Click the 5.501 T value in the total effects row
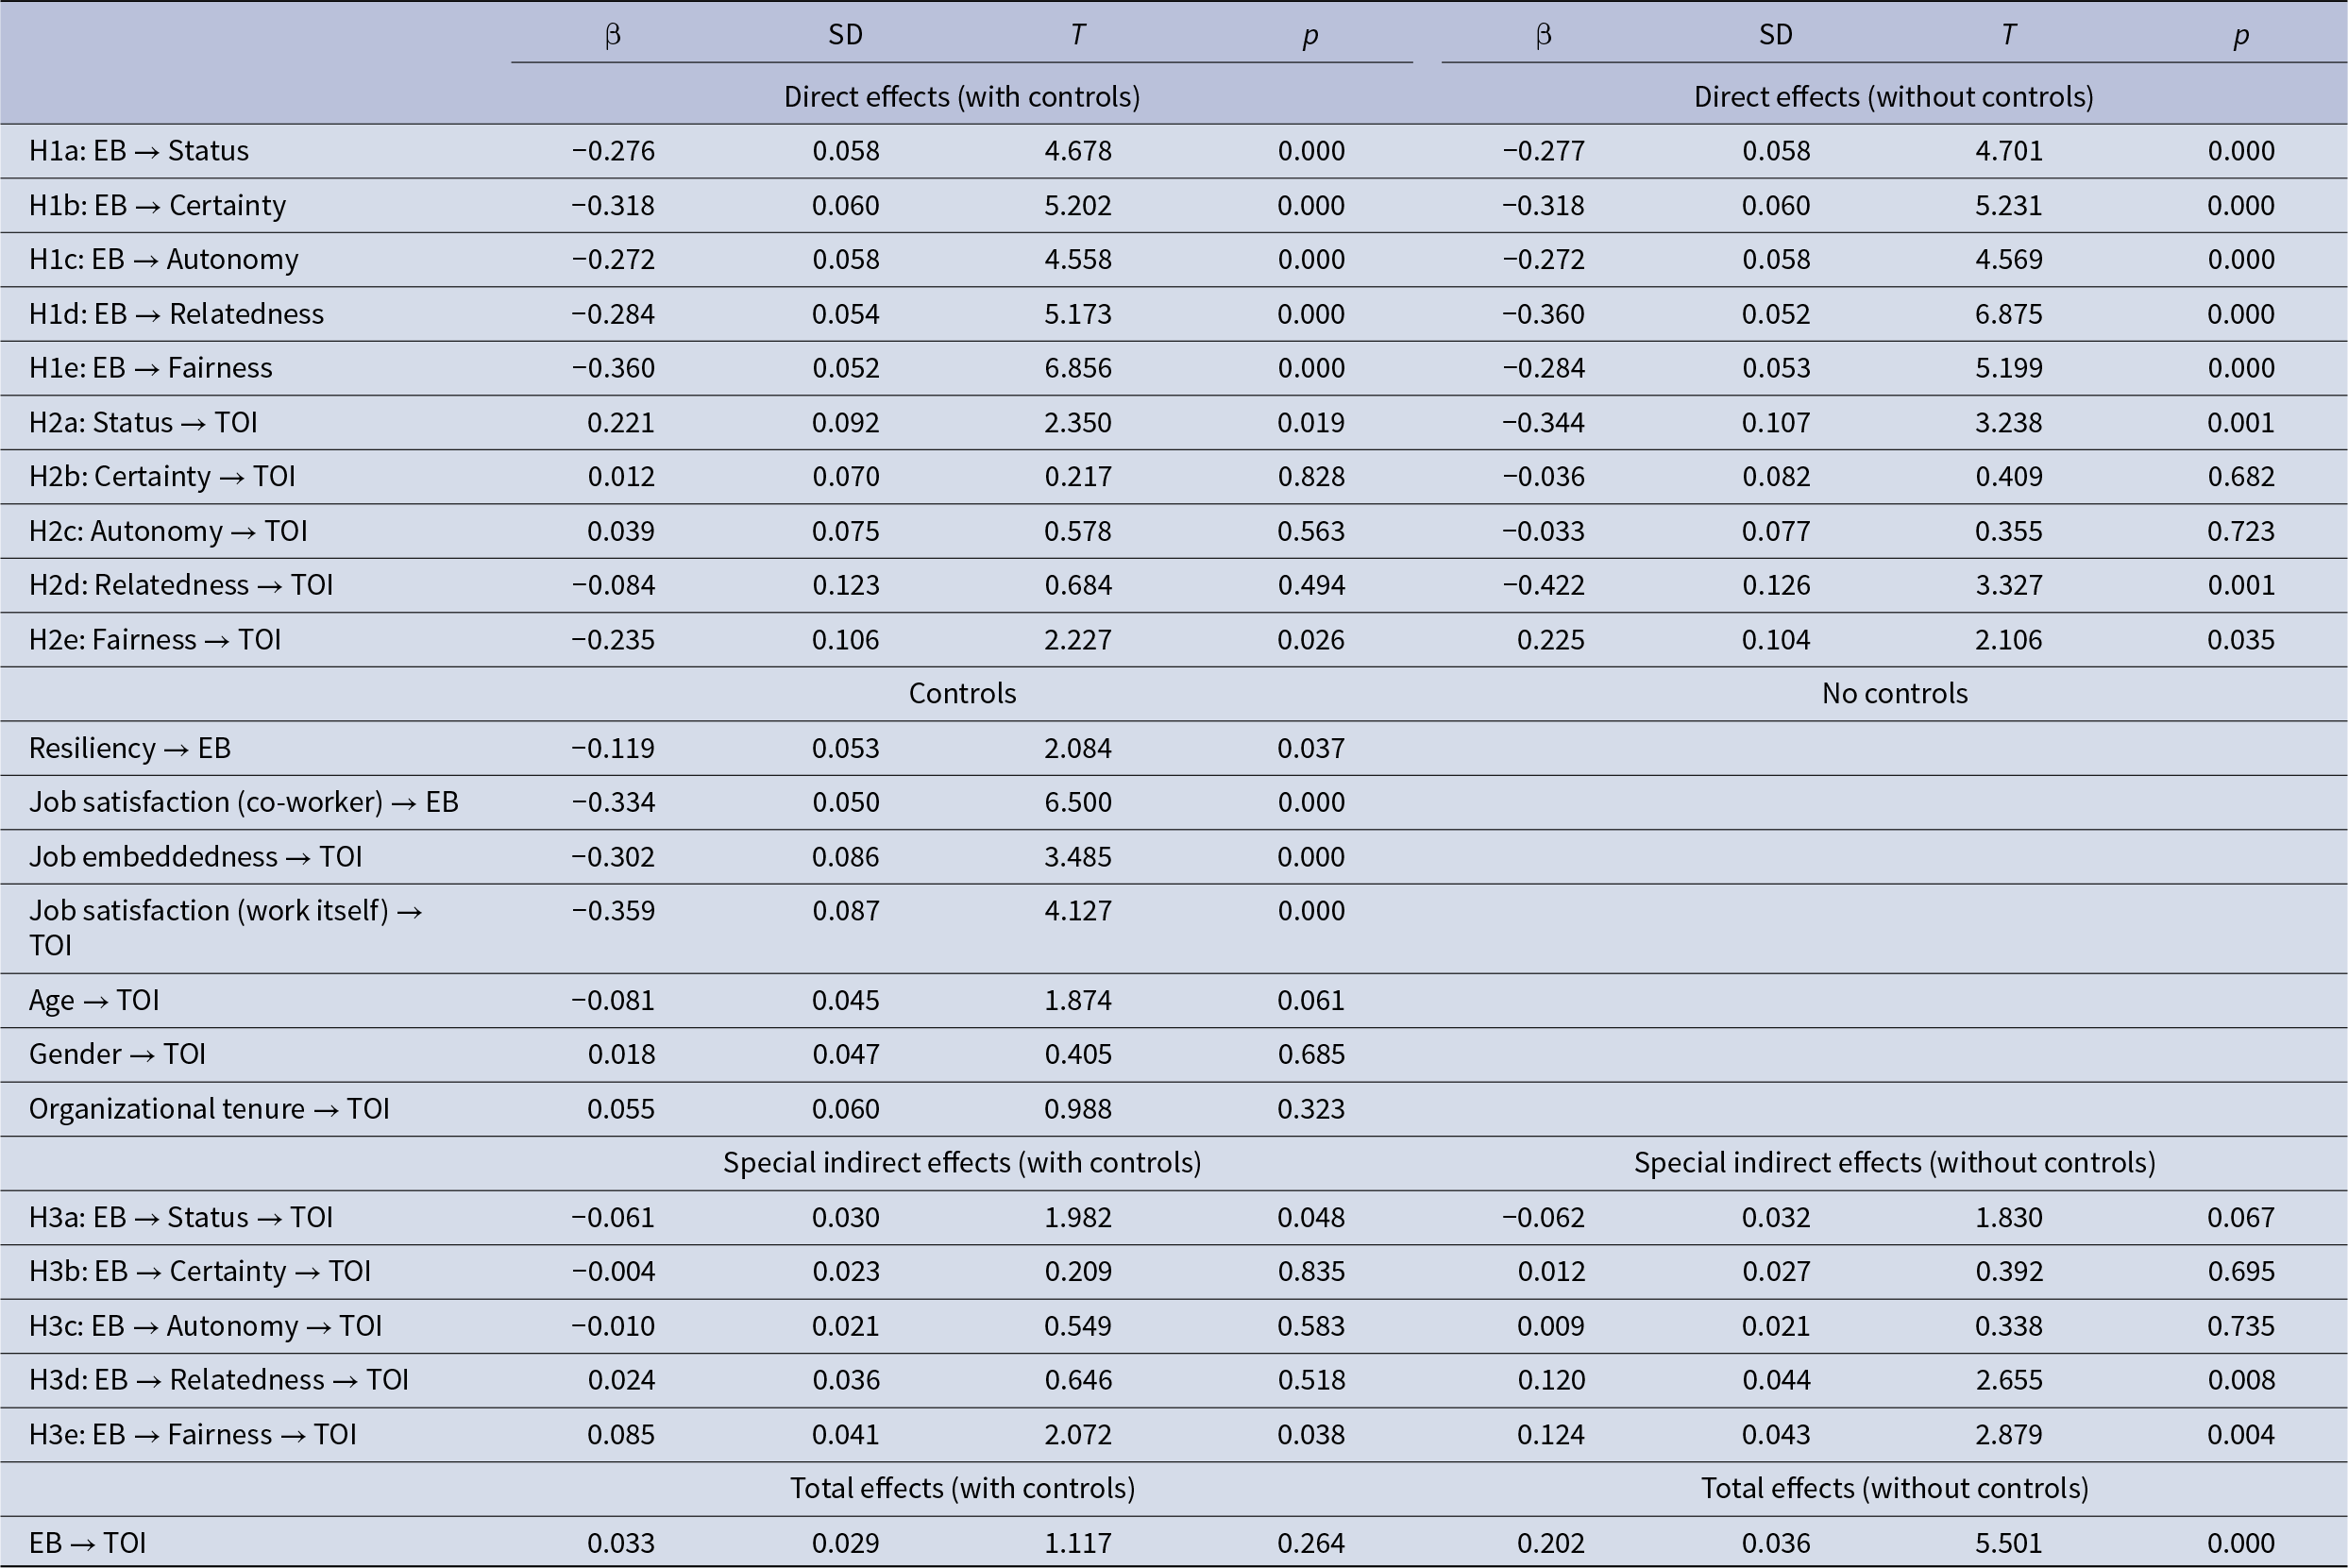Image resolution: width=2348 pixels, height=1568 pixels. pyautogui.click(x=2008, y=1542)
